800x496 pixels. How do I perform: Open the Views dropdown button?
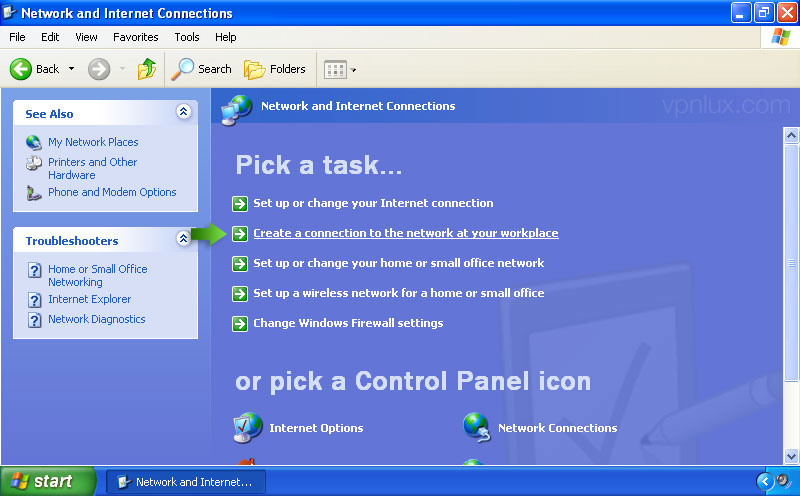tap(340, 69)
